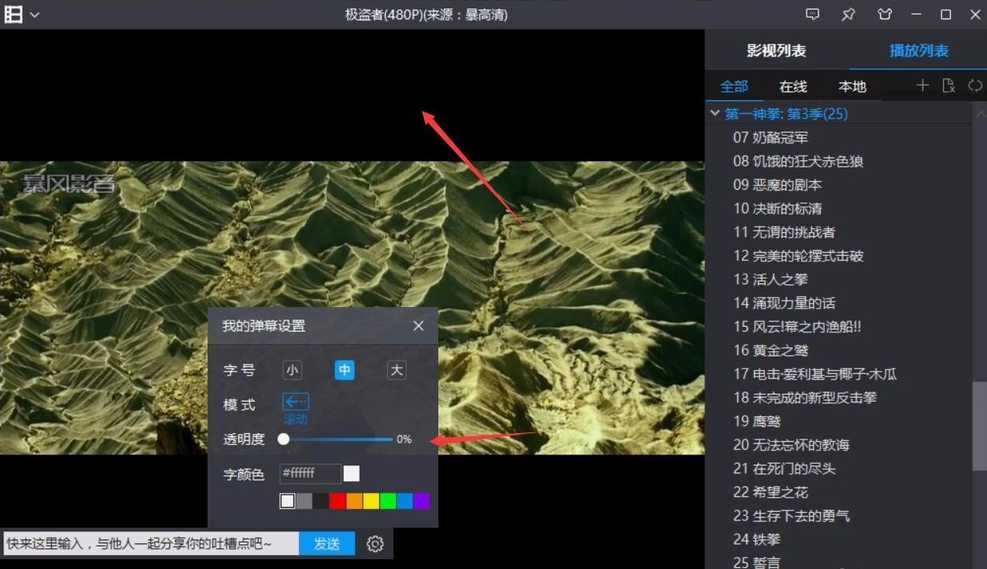Open the skin shirt icon
This screenshot has width=987, height=569.
pyautogui.click(x=884, y=15)
